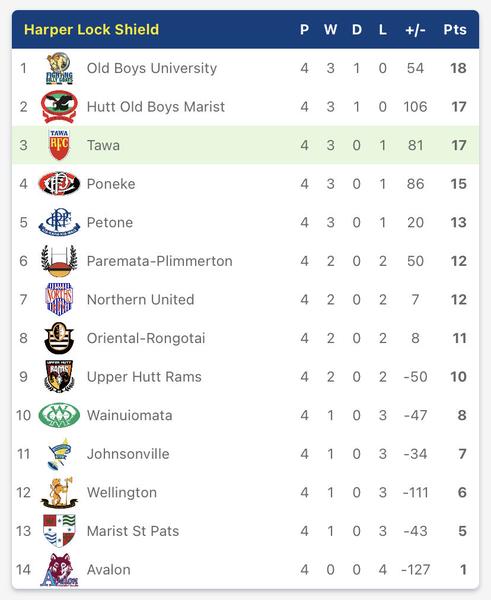Open the Poneke club crest

point(59,184)
